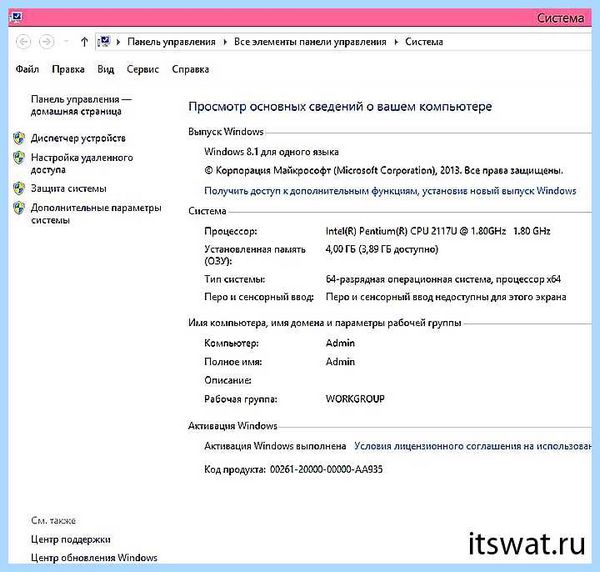Click the processor value Intel(R) Pentium(R) CPU 2117U
Viewport: 600px width, 572px height.
438,231
